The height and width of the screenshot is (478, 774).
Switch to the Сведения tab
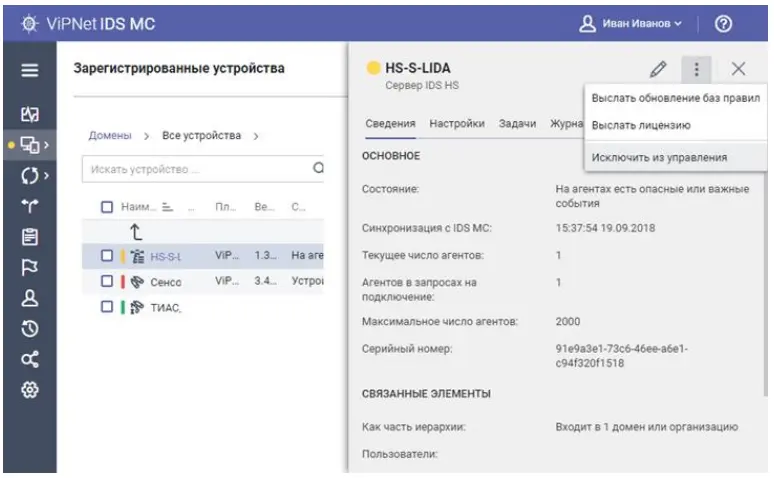pos(390,123)
